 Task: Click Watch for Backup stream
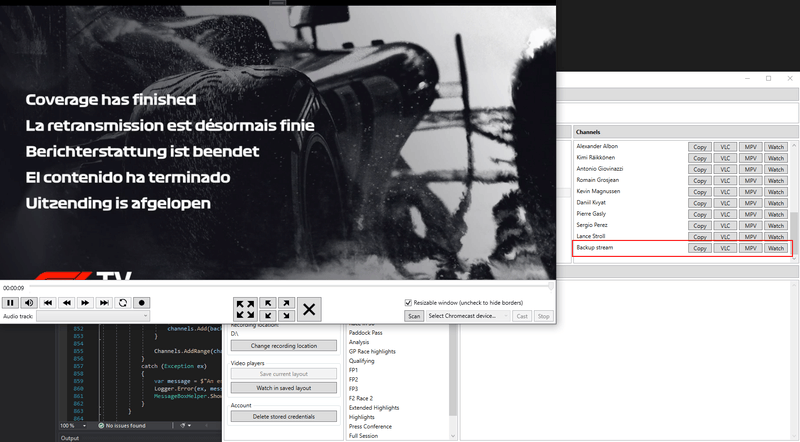(x=776, y=248)
